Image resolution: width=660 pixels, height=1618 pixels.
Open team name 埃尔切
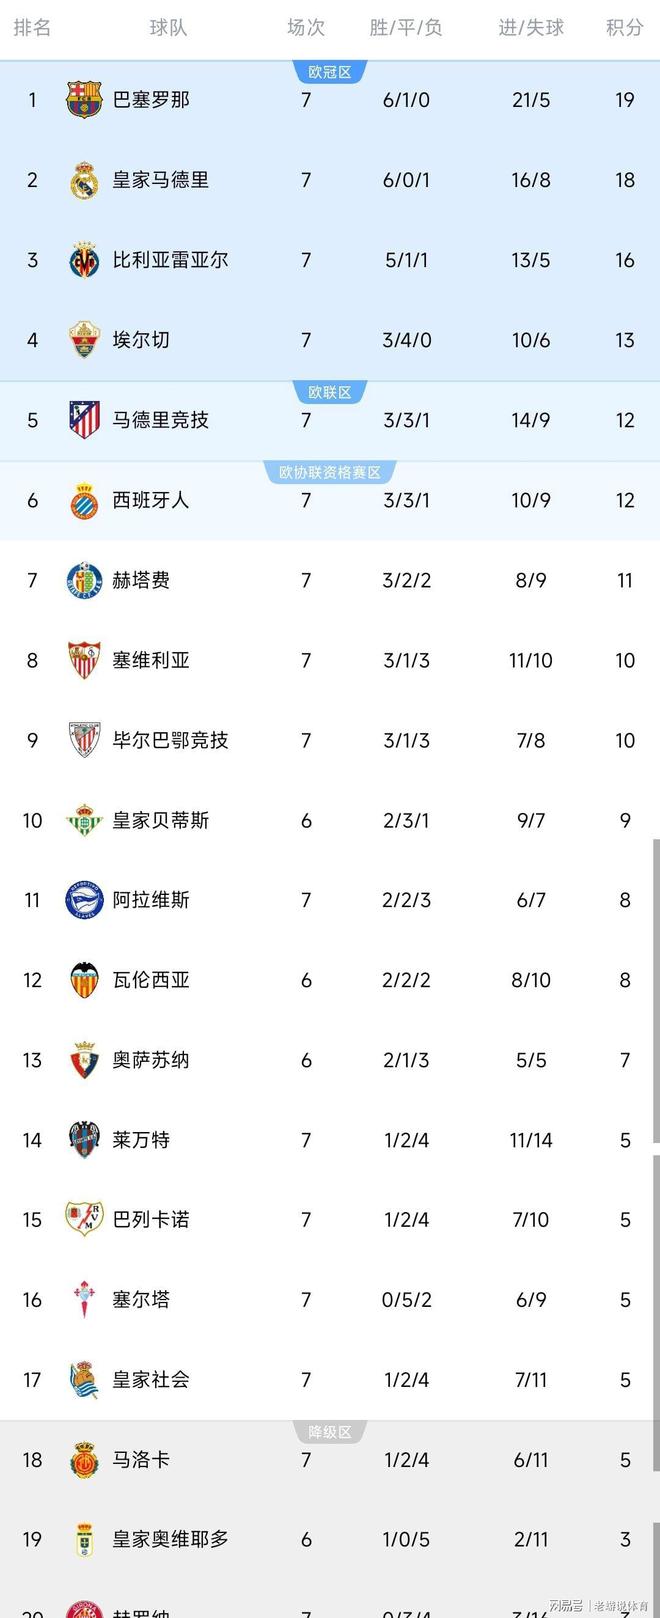[141, 340]
